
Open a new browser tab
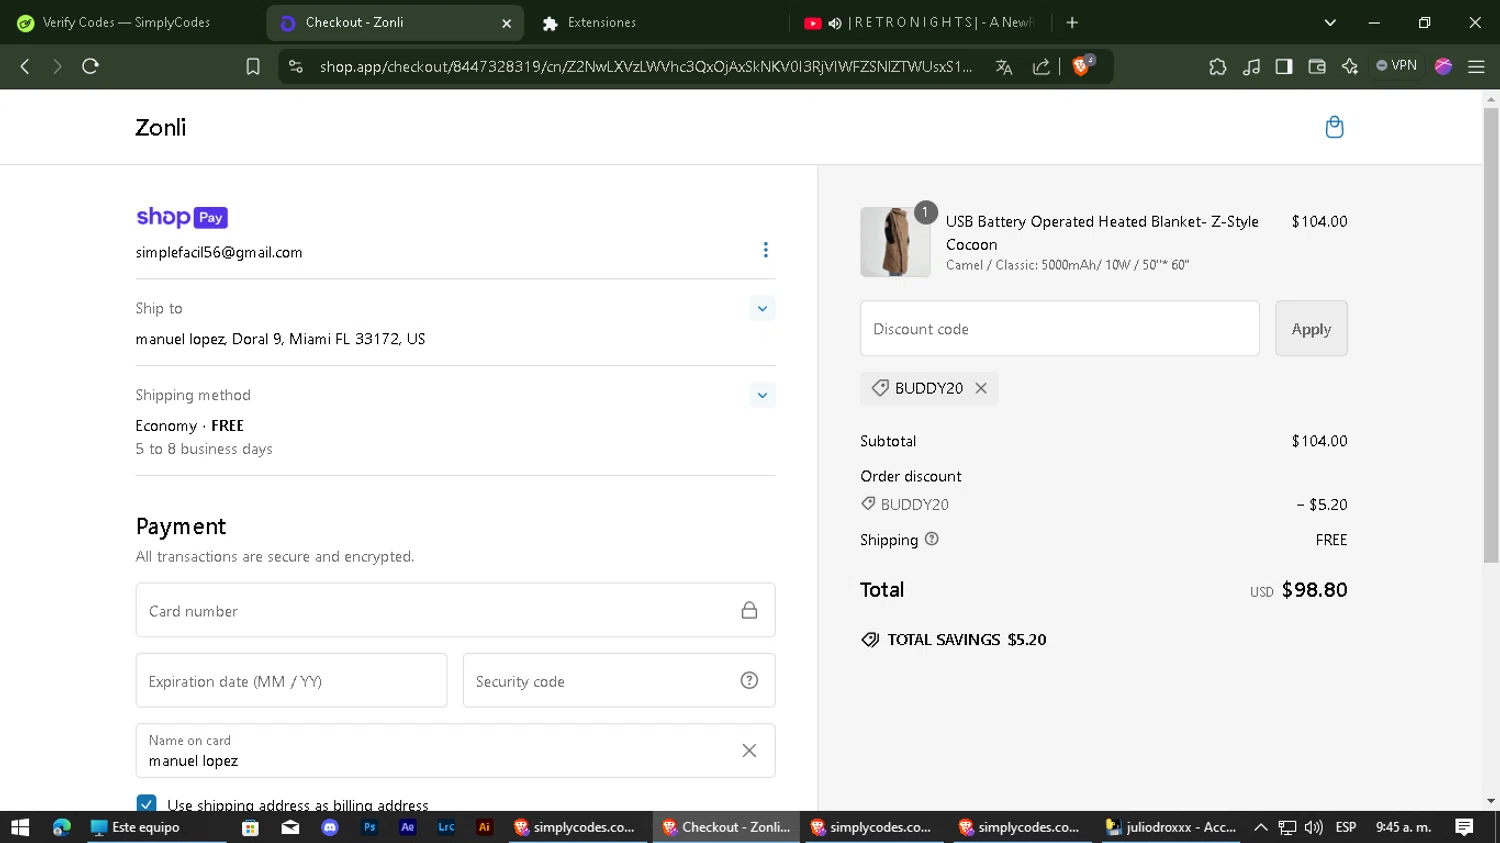pos(1072,22)
